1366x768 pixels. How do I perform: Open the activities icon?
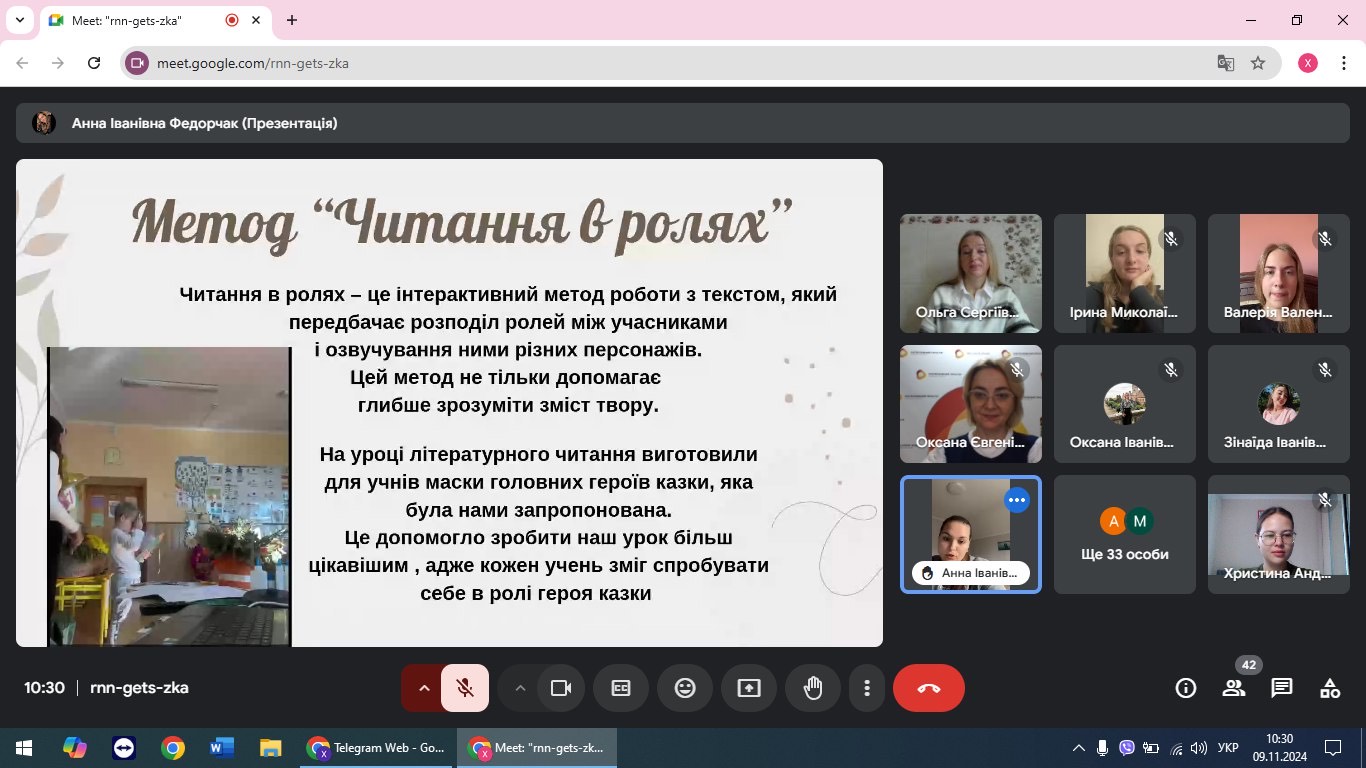click(1330, 688)
